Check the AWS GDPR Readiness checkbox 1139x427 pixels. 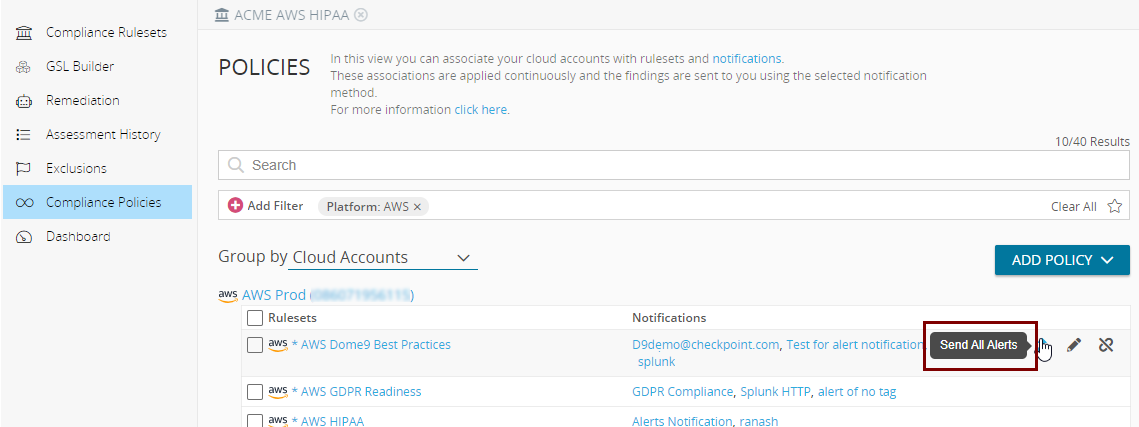click(x=255, y=392)
